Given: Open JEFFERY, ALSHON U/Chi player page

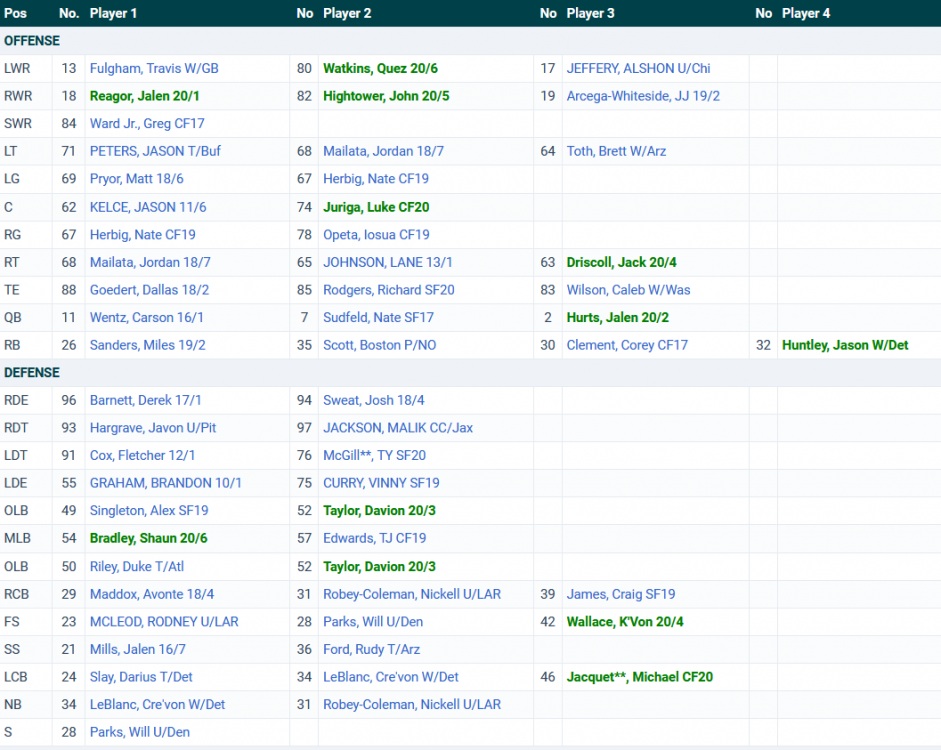Looking at the screenshot, I should click(639, 68).
